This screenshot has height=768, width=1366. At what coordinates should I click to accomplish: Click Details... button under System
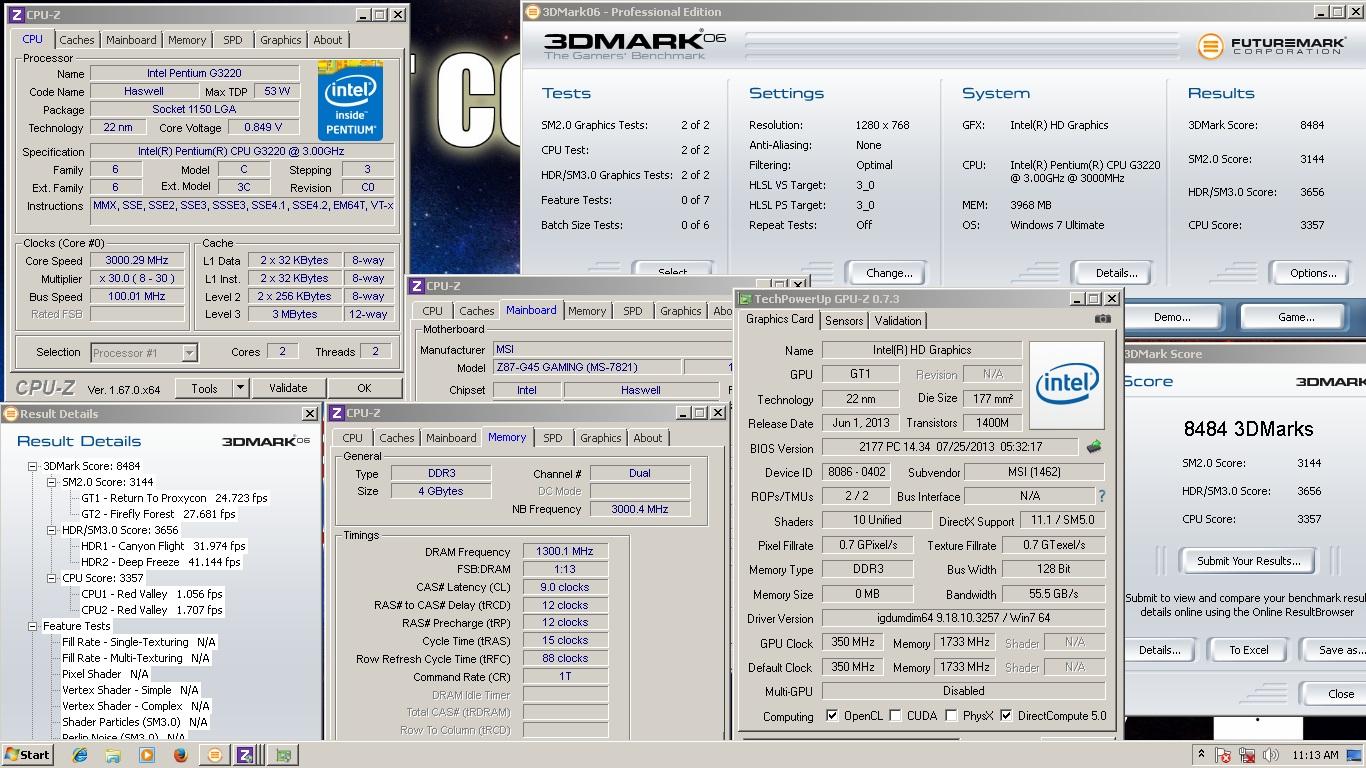click(x=1116, y=273)
